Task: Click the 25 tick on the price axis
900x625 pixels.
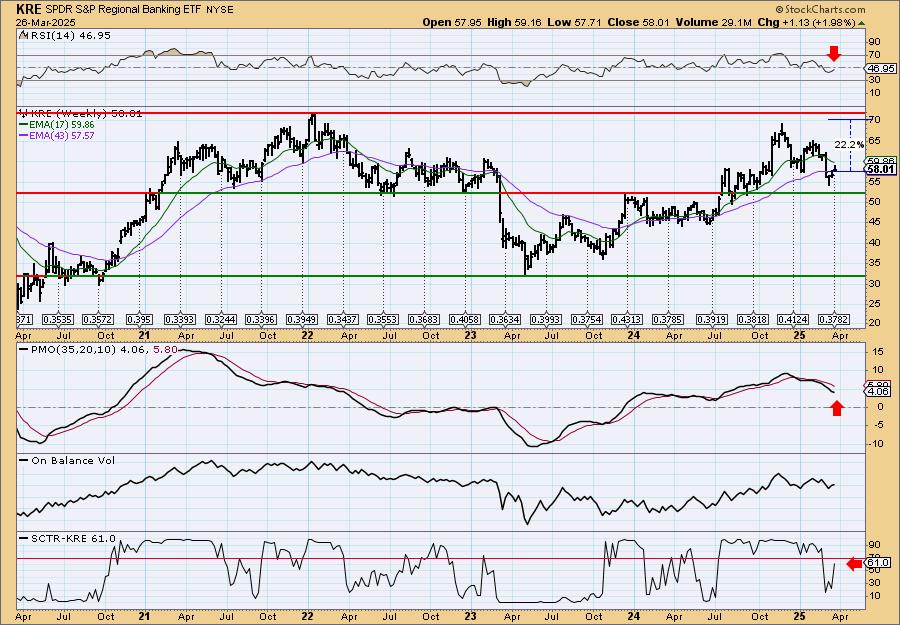Action: click(874, 302)
